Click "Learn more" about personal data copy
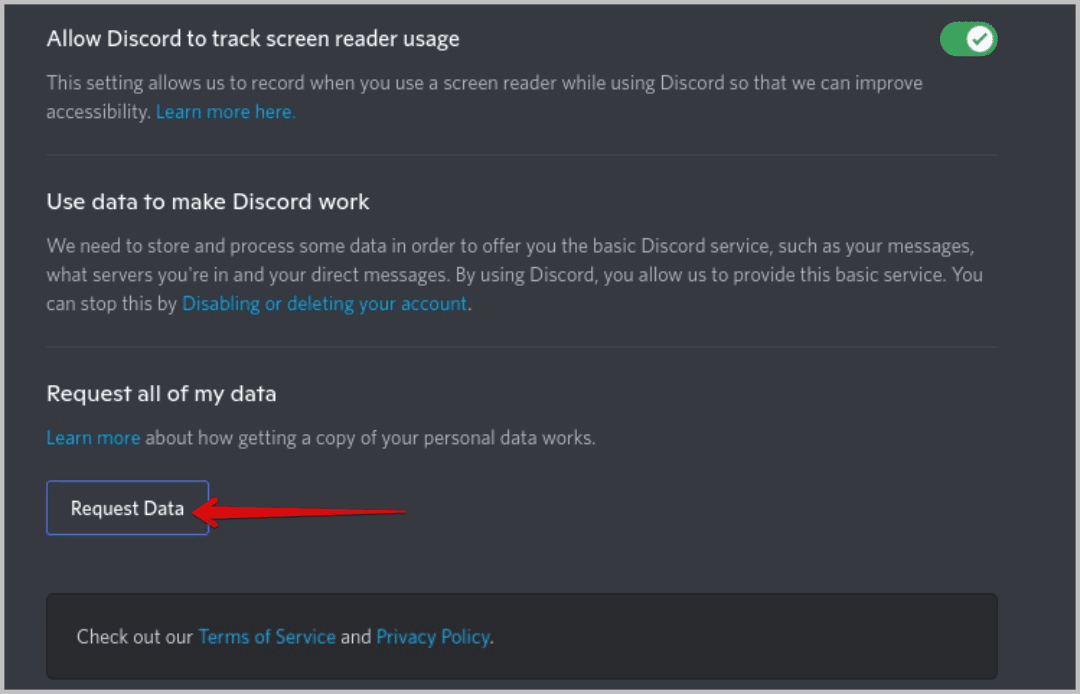Image resolution: width=1080 pixels, height=694 pixels. (x=93, y=438)
